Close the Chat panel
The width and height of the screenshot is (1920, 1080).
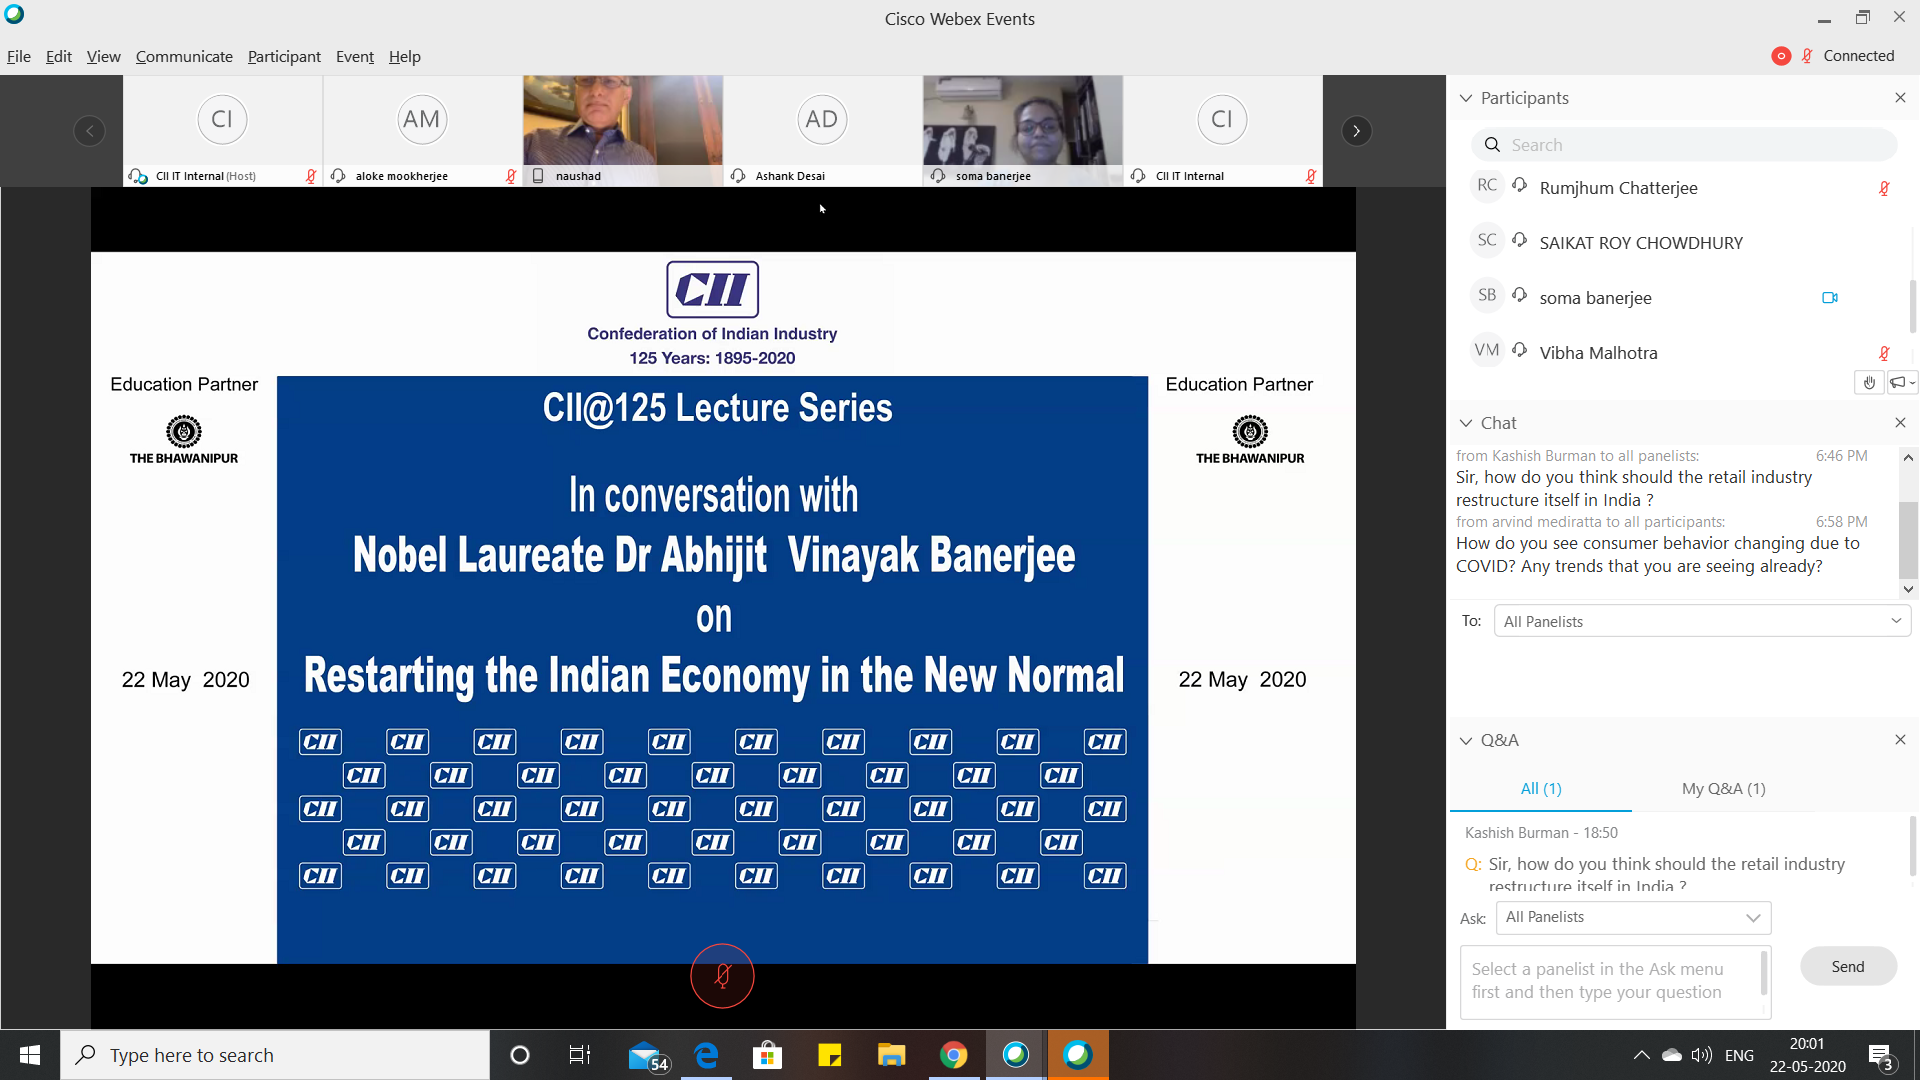(1900, 423)
